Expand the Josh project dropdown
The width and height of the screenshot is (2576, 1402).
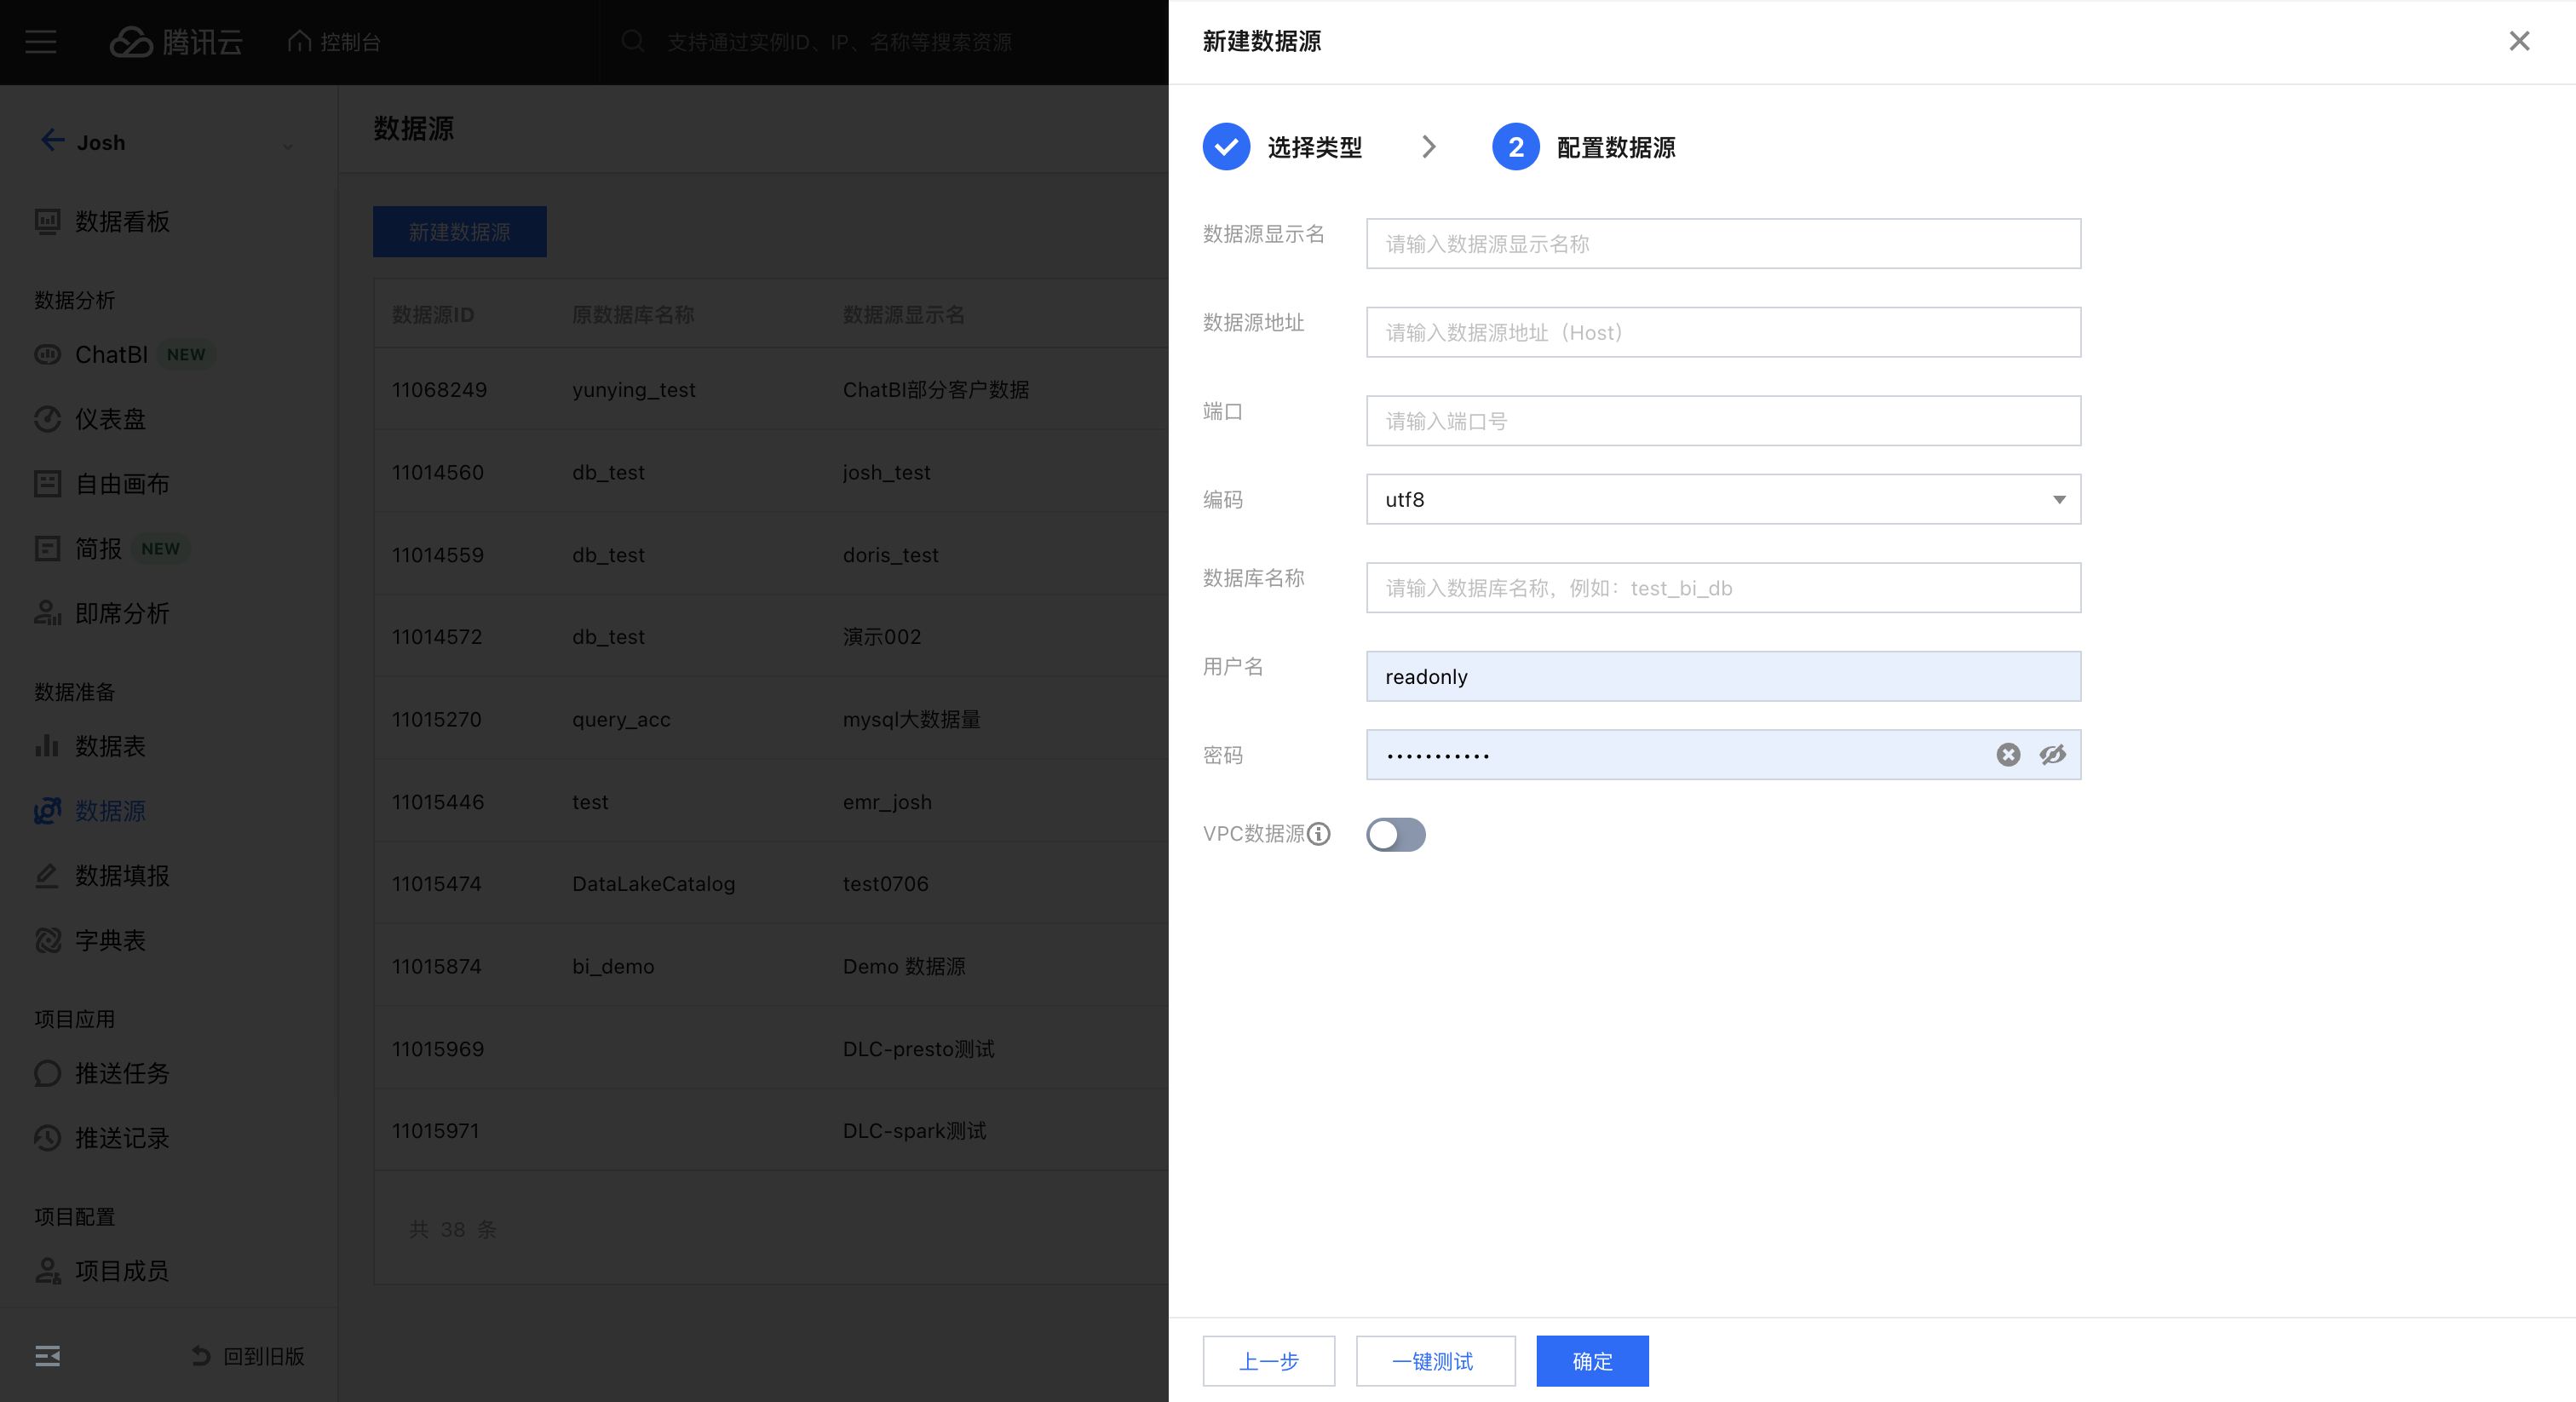click(288, 146)
